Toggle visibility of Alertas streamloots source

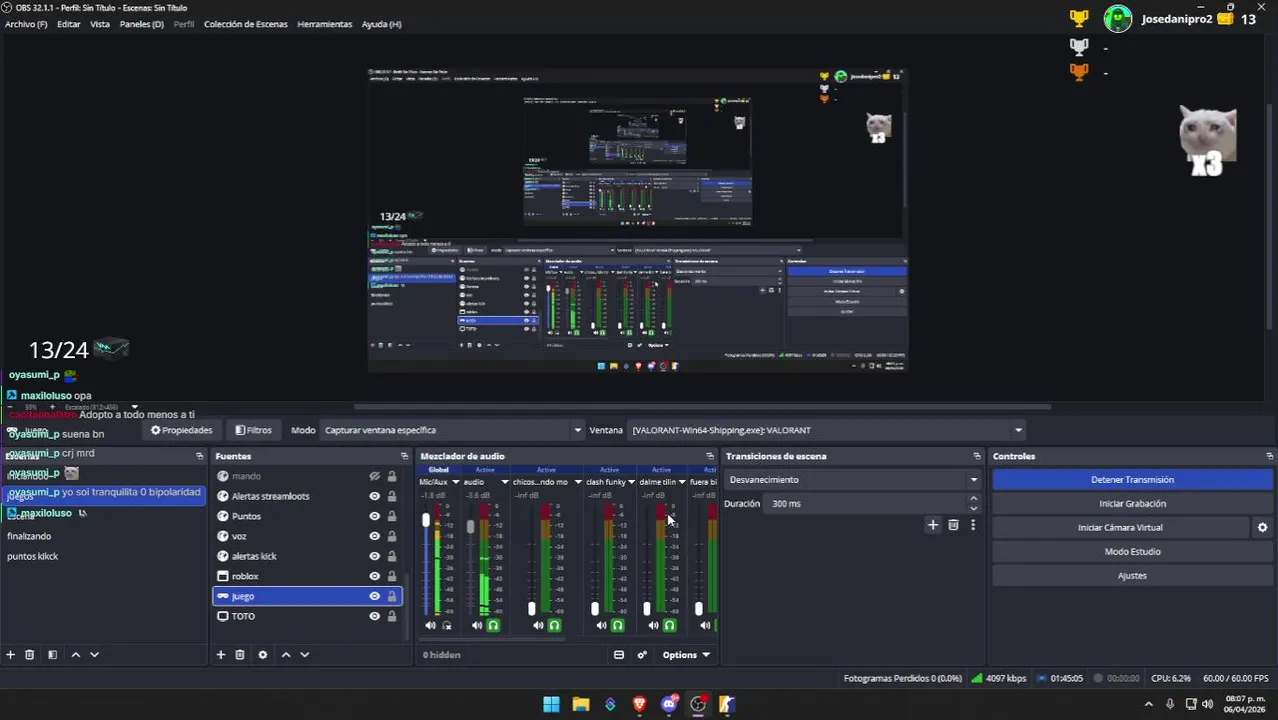[375, 496]
